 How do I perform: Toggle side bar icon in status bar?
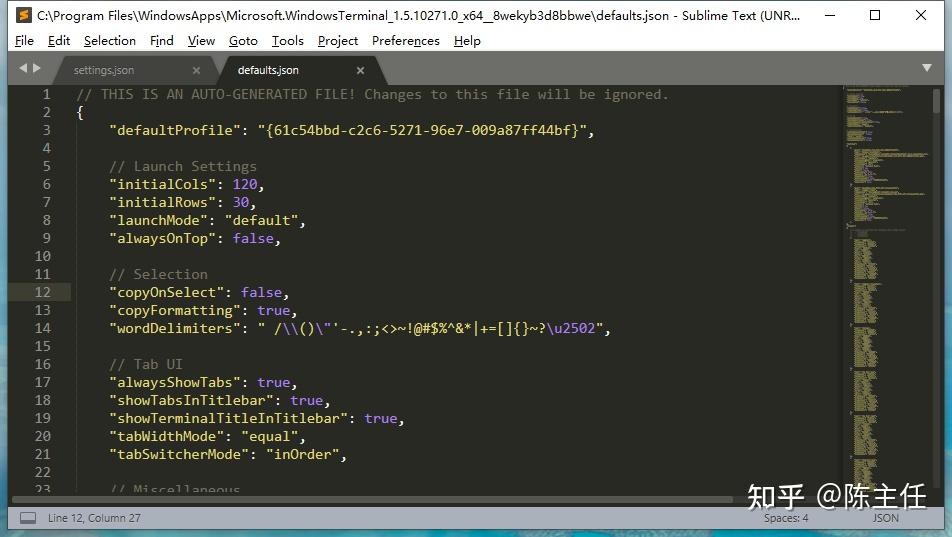[x=28, y=518]
